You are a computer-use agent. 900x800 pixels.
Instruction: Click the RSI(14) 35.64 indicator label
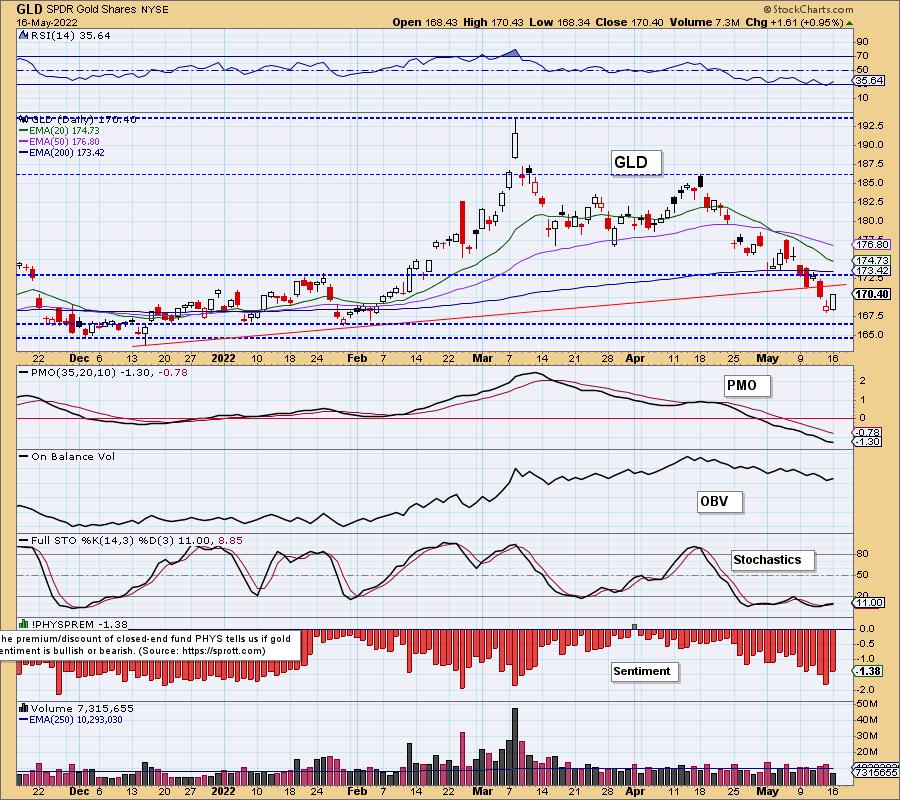coord(70,36)
